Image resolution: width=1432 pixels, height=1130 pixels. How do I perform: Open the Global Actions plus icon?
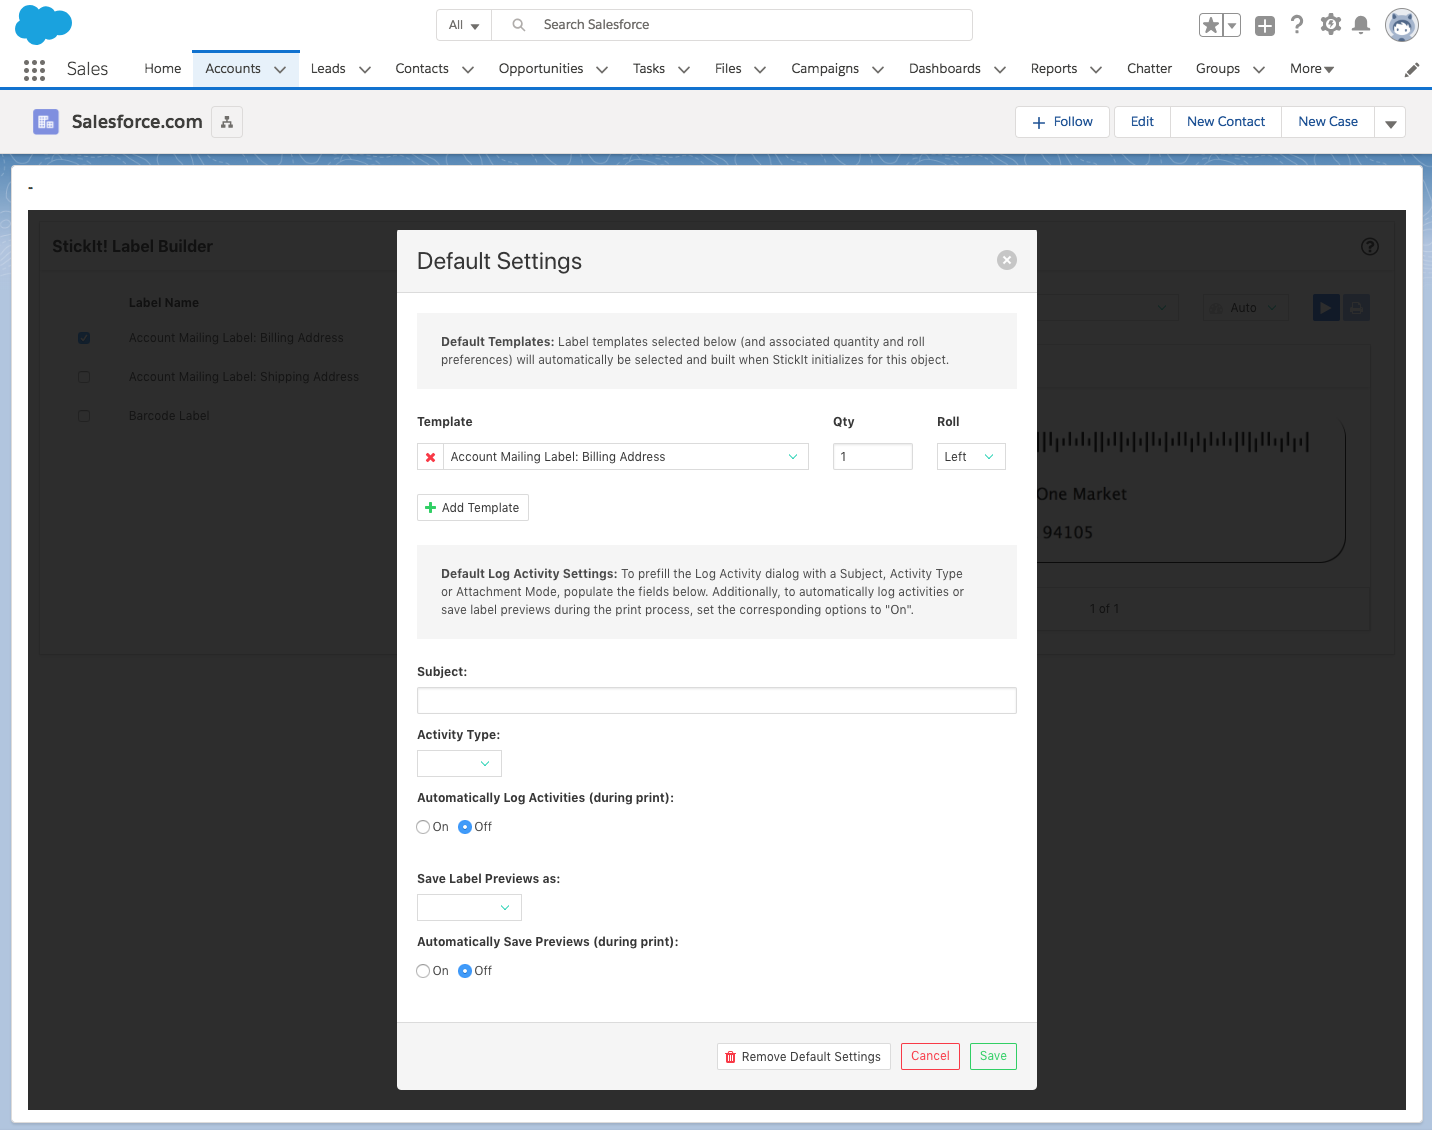[x=1265, y=26]
